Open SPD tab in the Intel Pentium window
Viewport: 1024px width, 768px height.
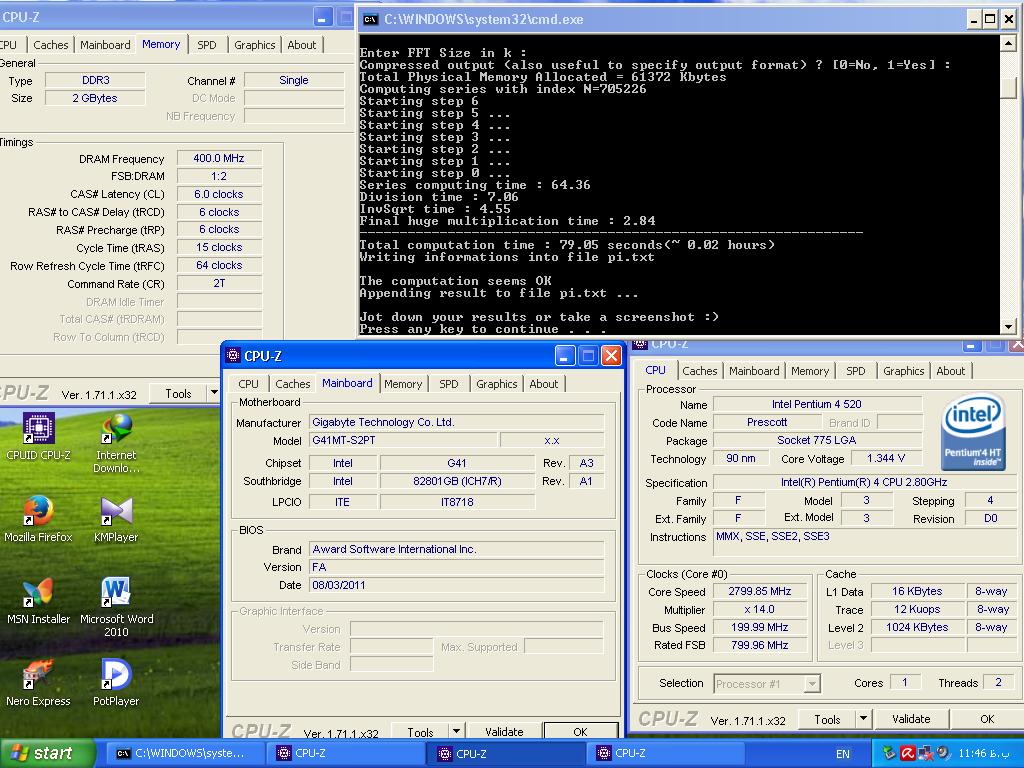(x=856, y=371)
